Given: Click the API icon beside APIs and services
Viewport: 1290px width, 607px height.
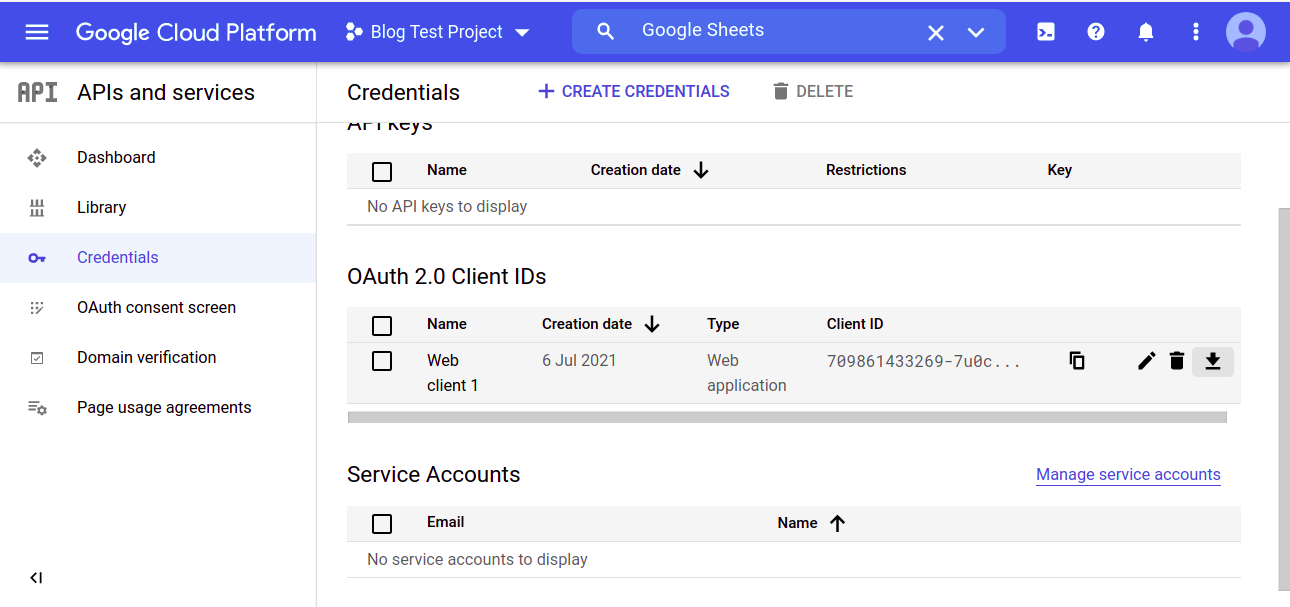Looking at the screenshot, I should coord(38,92).
